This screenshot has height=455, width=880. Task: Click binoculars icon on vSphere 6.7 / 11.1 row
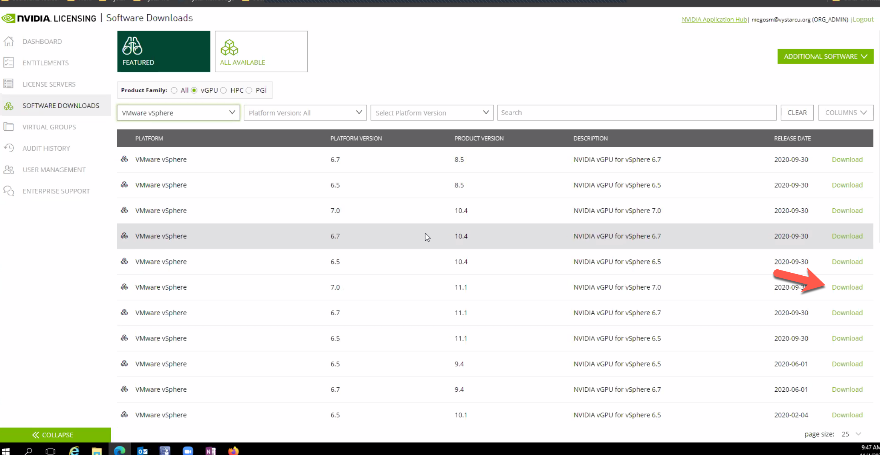click(124, 312)
